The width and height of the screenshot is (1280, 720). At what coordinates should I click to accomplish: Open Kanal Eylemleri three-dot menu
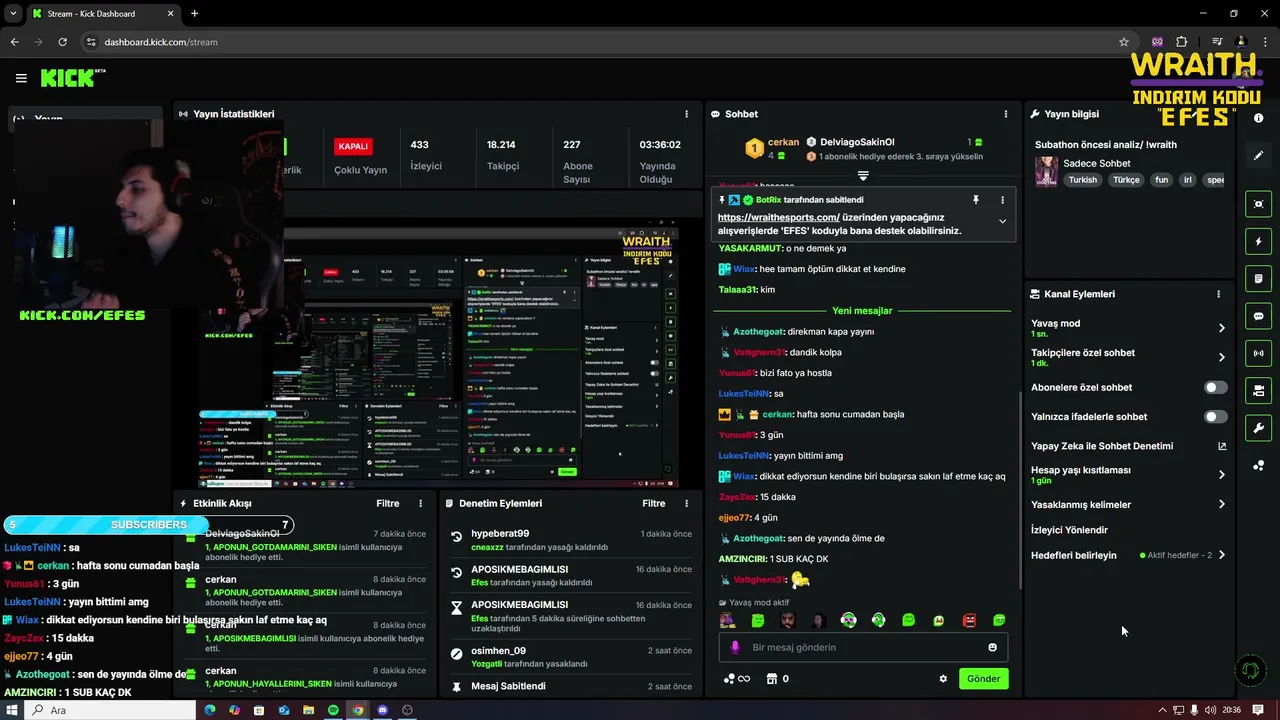[1218, 294]
